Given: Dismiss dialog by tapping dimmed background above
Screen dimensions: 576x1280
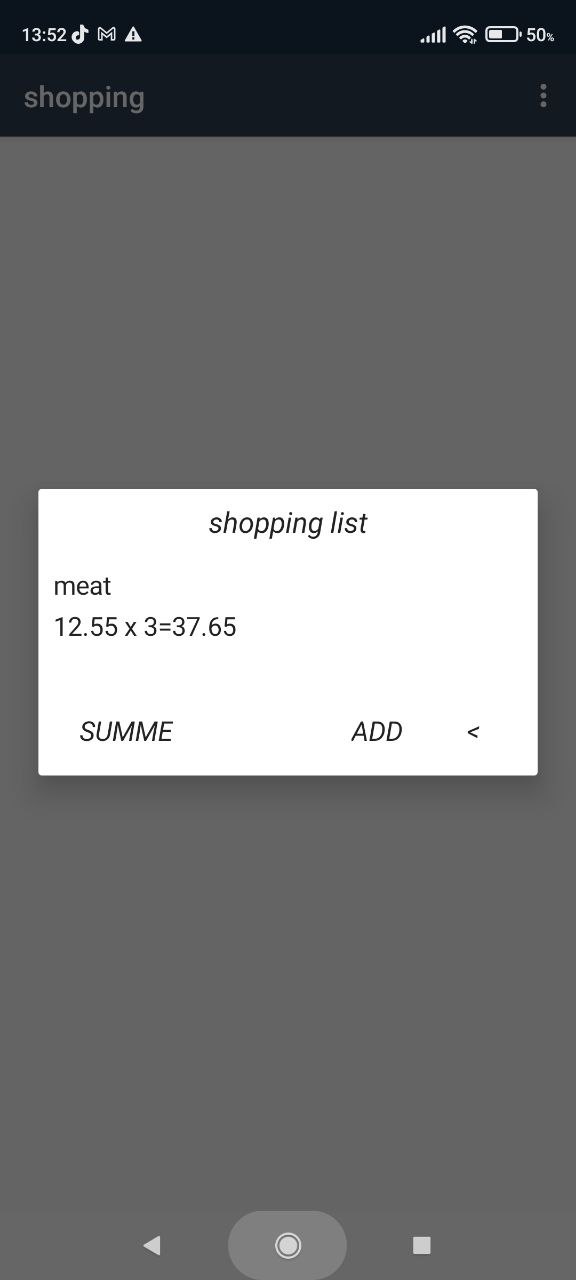Looking at the screenshot, I should [288, 310].
